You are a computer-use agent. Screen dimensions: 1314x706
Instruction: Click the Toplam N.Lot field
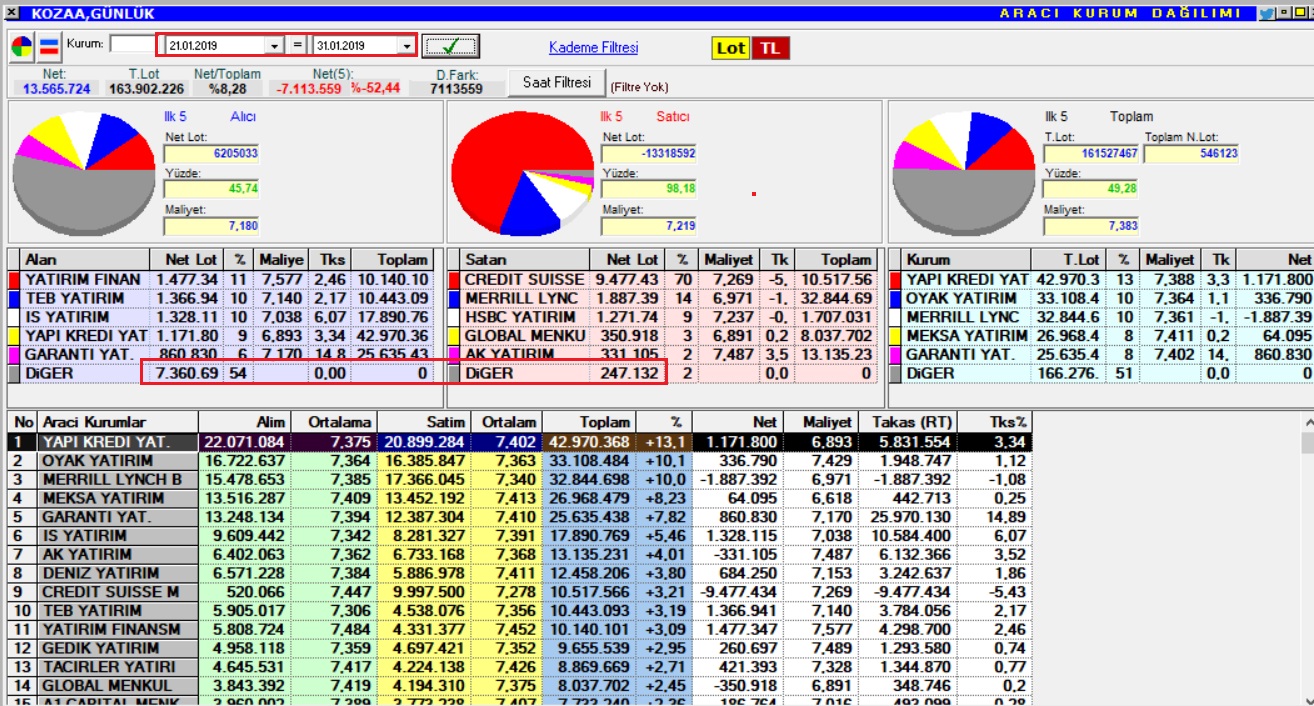click(1192, 154)
